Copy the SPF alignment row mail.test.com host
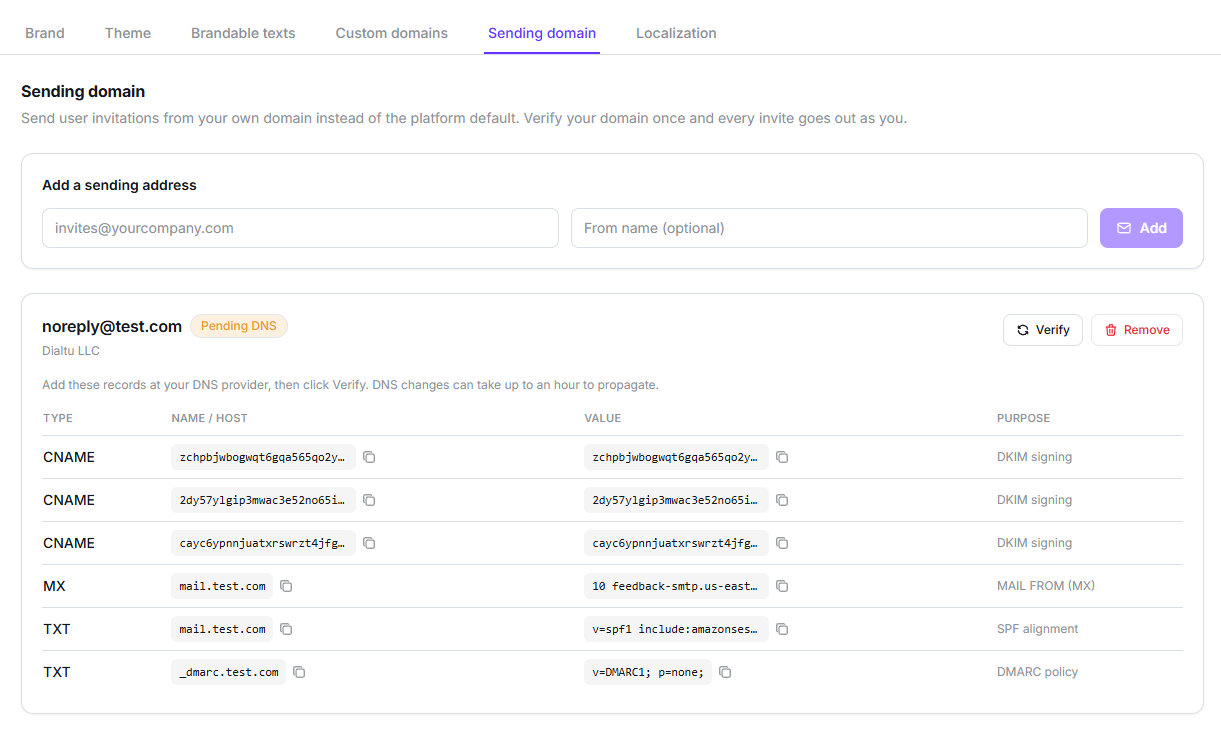Screen dimensions: 1221x734 click(x=286, y=629)
